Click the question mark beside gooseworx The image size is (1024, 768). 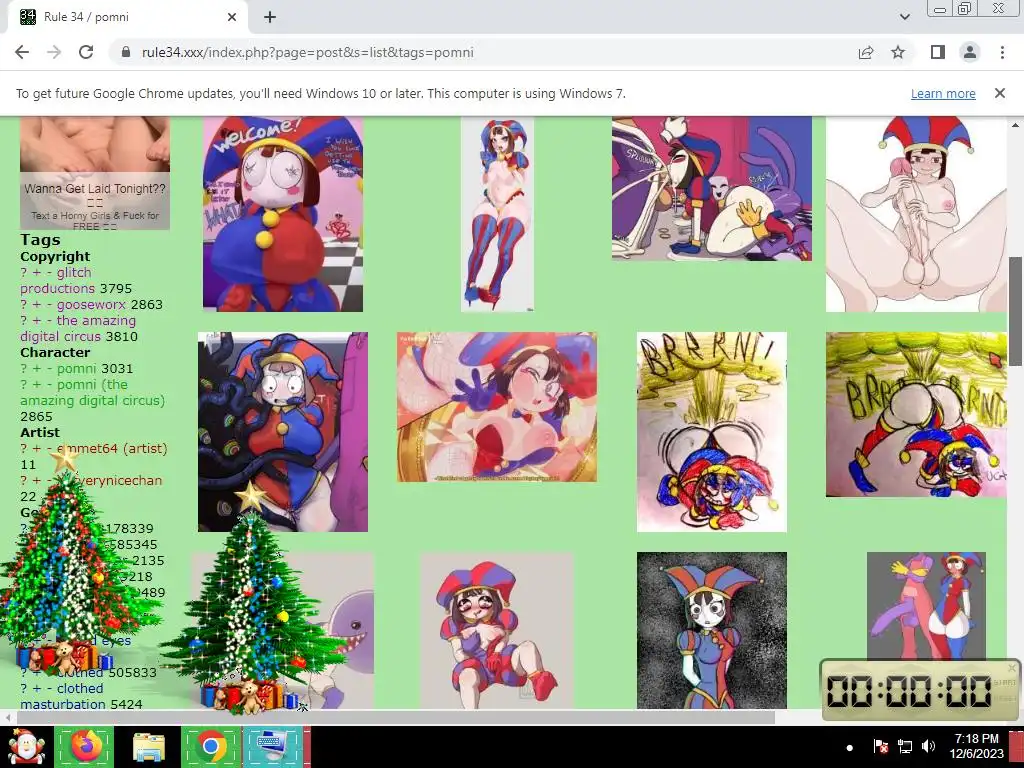pos(24,304)
